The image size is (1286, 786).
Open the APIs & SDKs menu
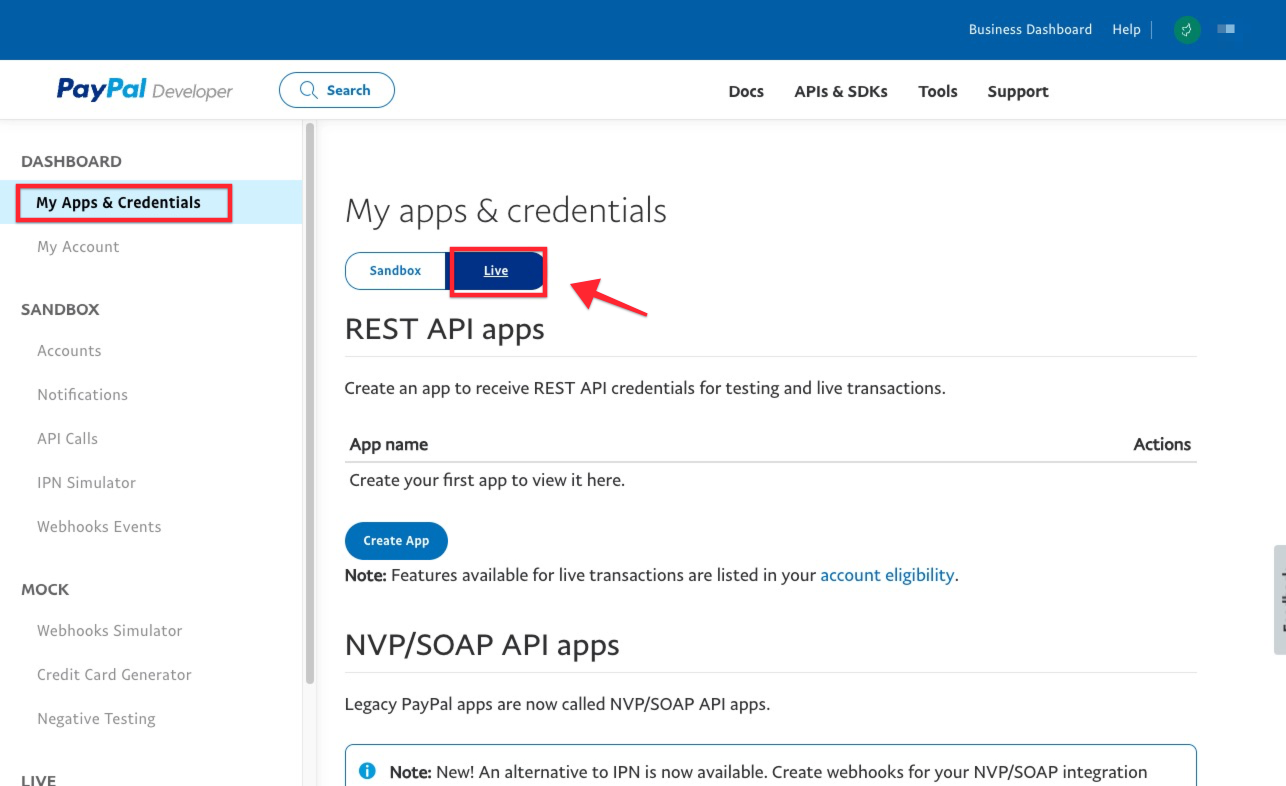[x=841, y=91]
